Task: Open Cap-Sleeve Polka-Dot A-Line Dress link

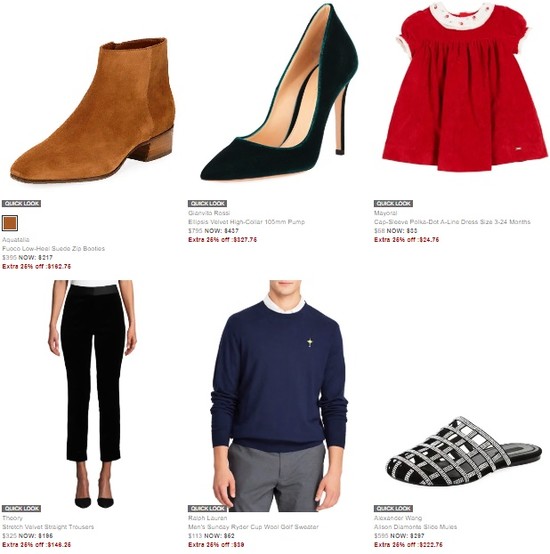Action: (452, 222)
